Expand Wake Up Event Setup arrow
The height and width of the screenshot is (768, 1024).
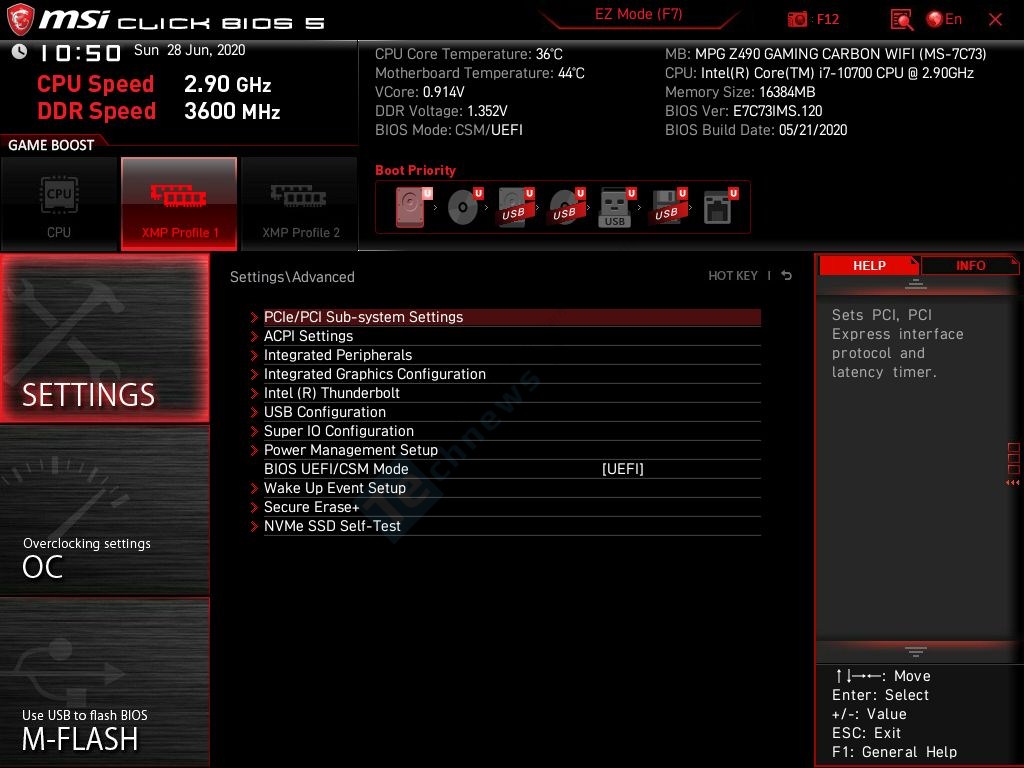(x=255, y=488)
